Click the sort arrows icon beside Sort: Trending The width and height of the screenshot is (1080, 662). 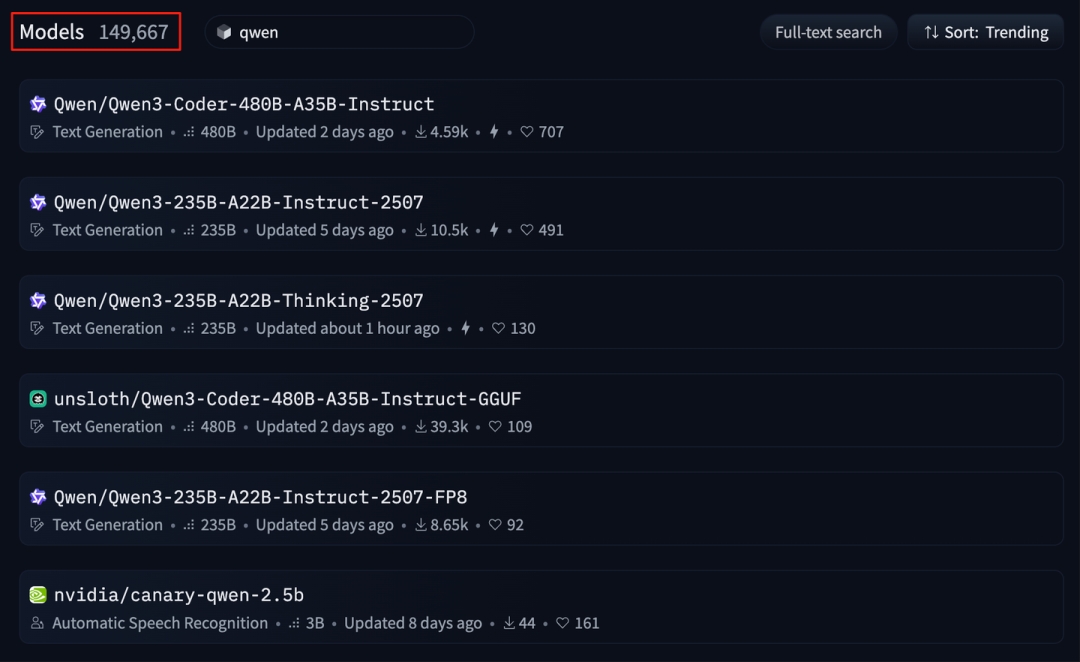931,32
